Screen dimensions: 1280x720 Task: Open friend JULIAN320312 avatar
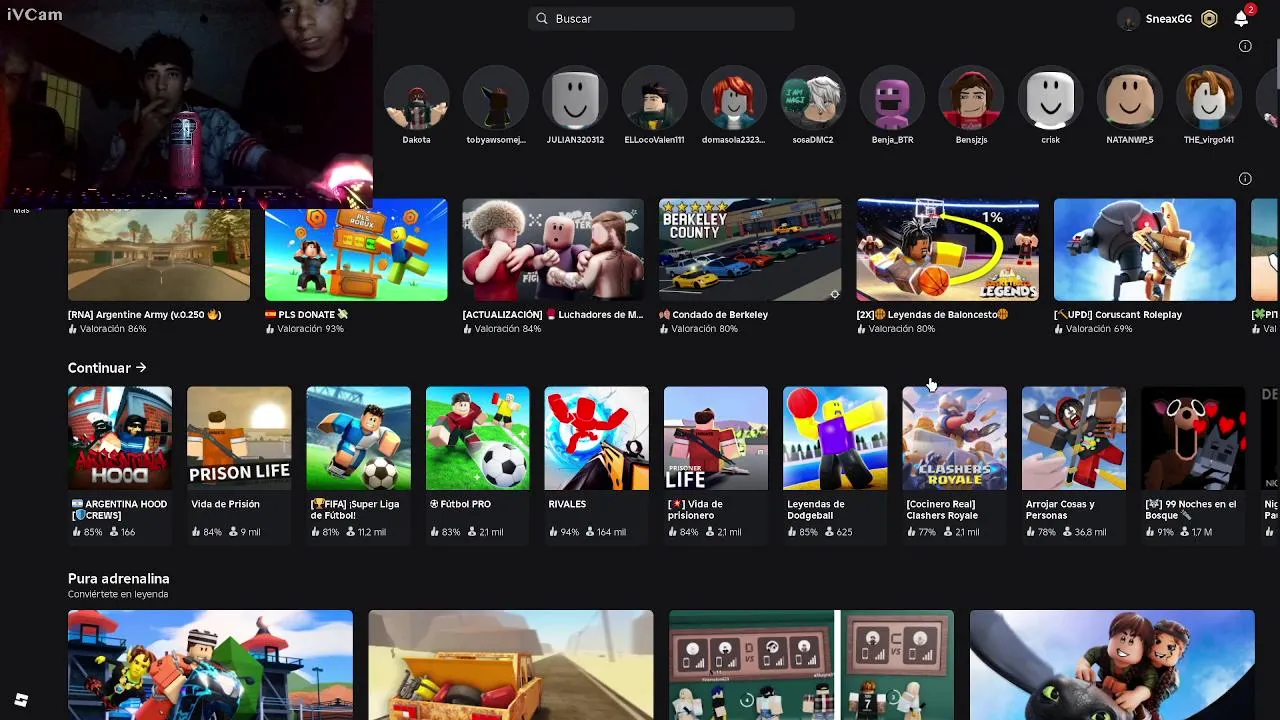tap(575, 98)
